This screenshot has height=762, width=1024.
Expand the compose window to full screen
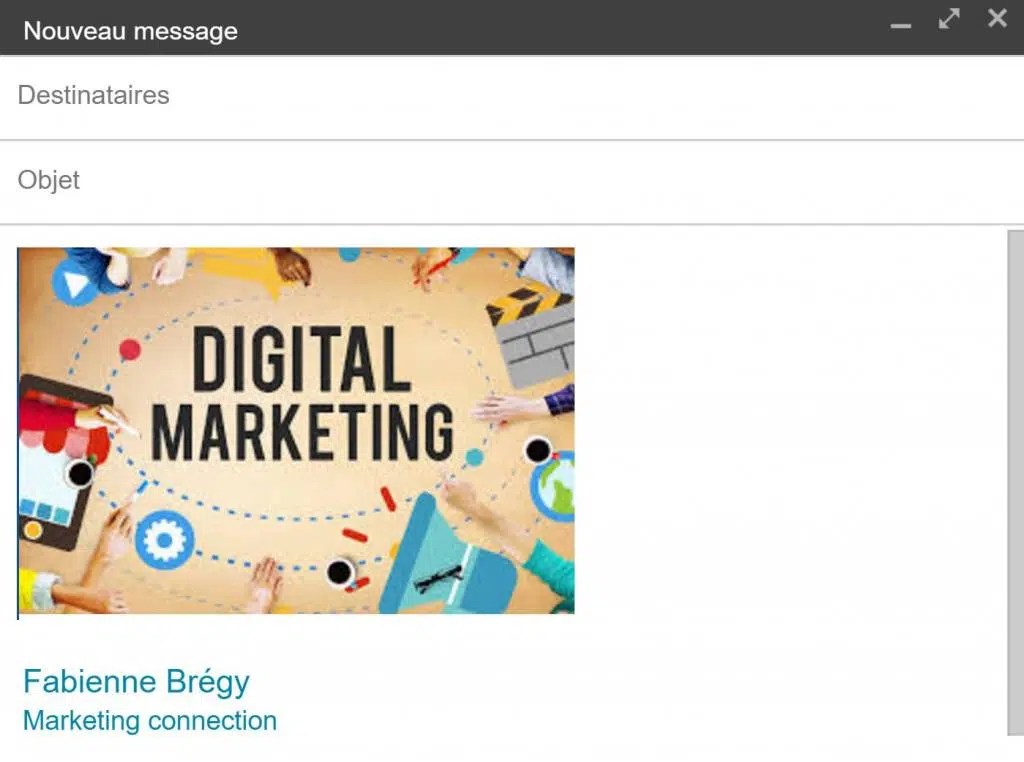(949, 19)
